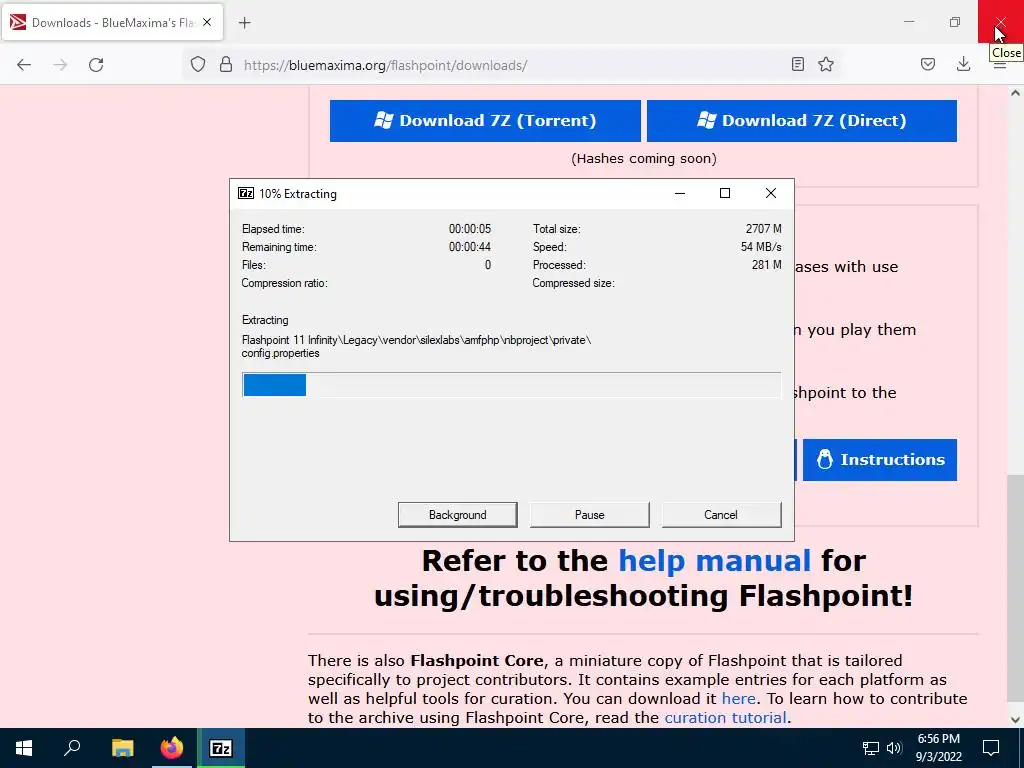Click Download 7Z (Torrent) button
Image resolution: width=1024 pixels, height=768 pixels.
(485, 121)
